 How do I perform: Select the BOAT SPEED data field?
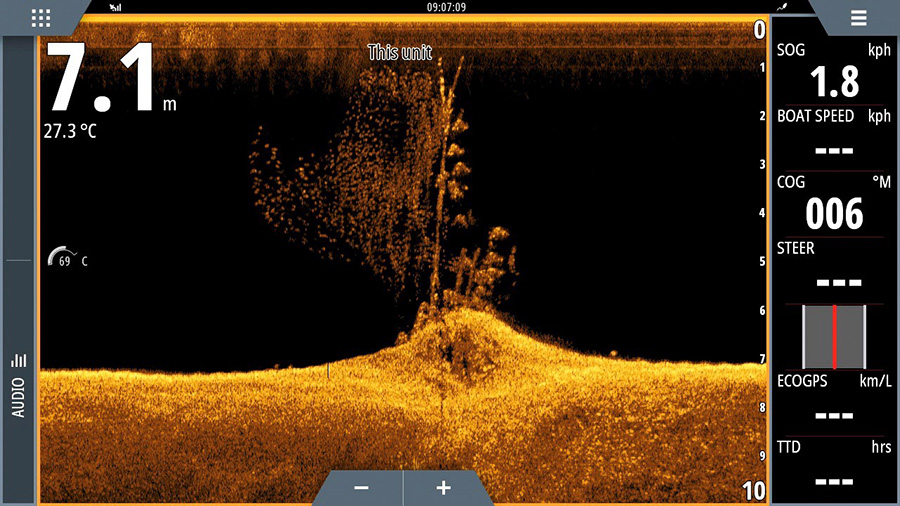(834, 135)
